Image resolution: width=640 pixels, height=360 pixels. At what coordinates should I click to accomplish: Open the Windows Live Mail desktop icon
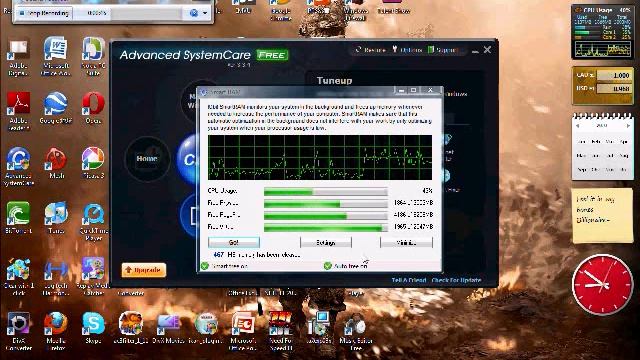click(356, 10)
